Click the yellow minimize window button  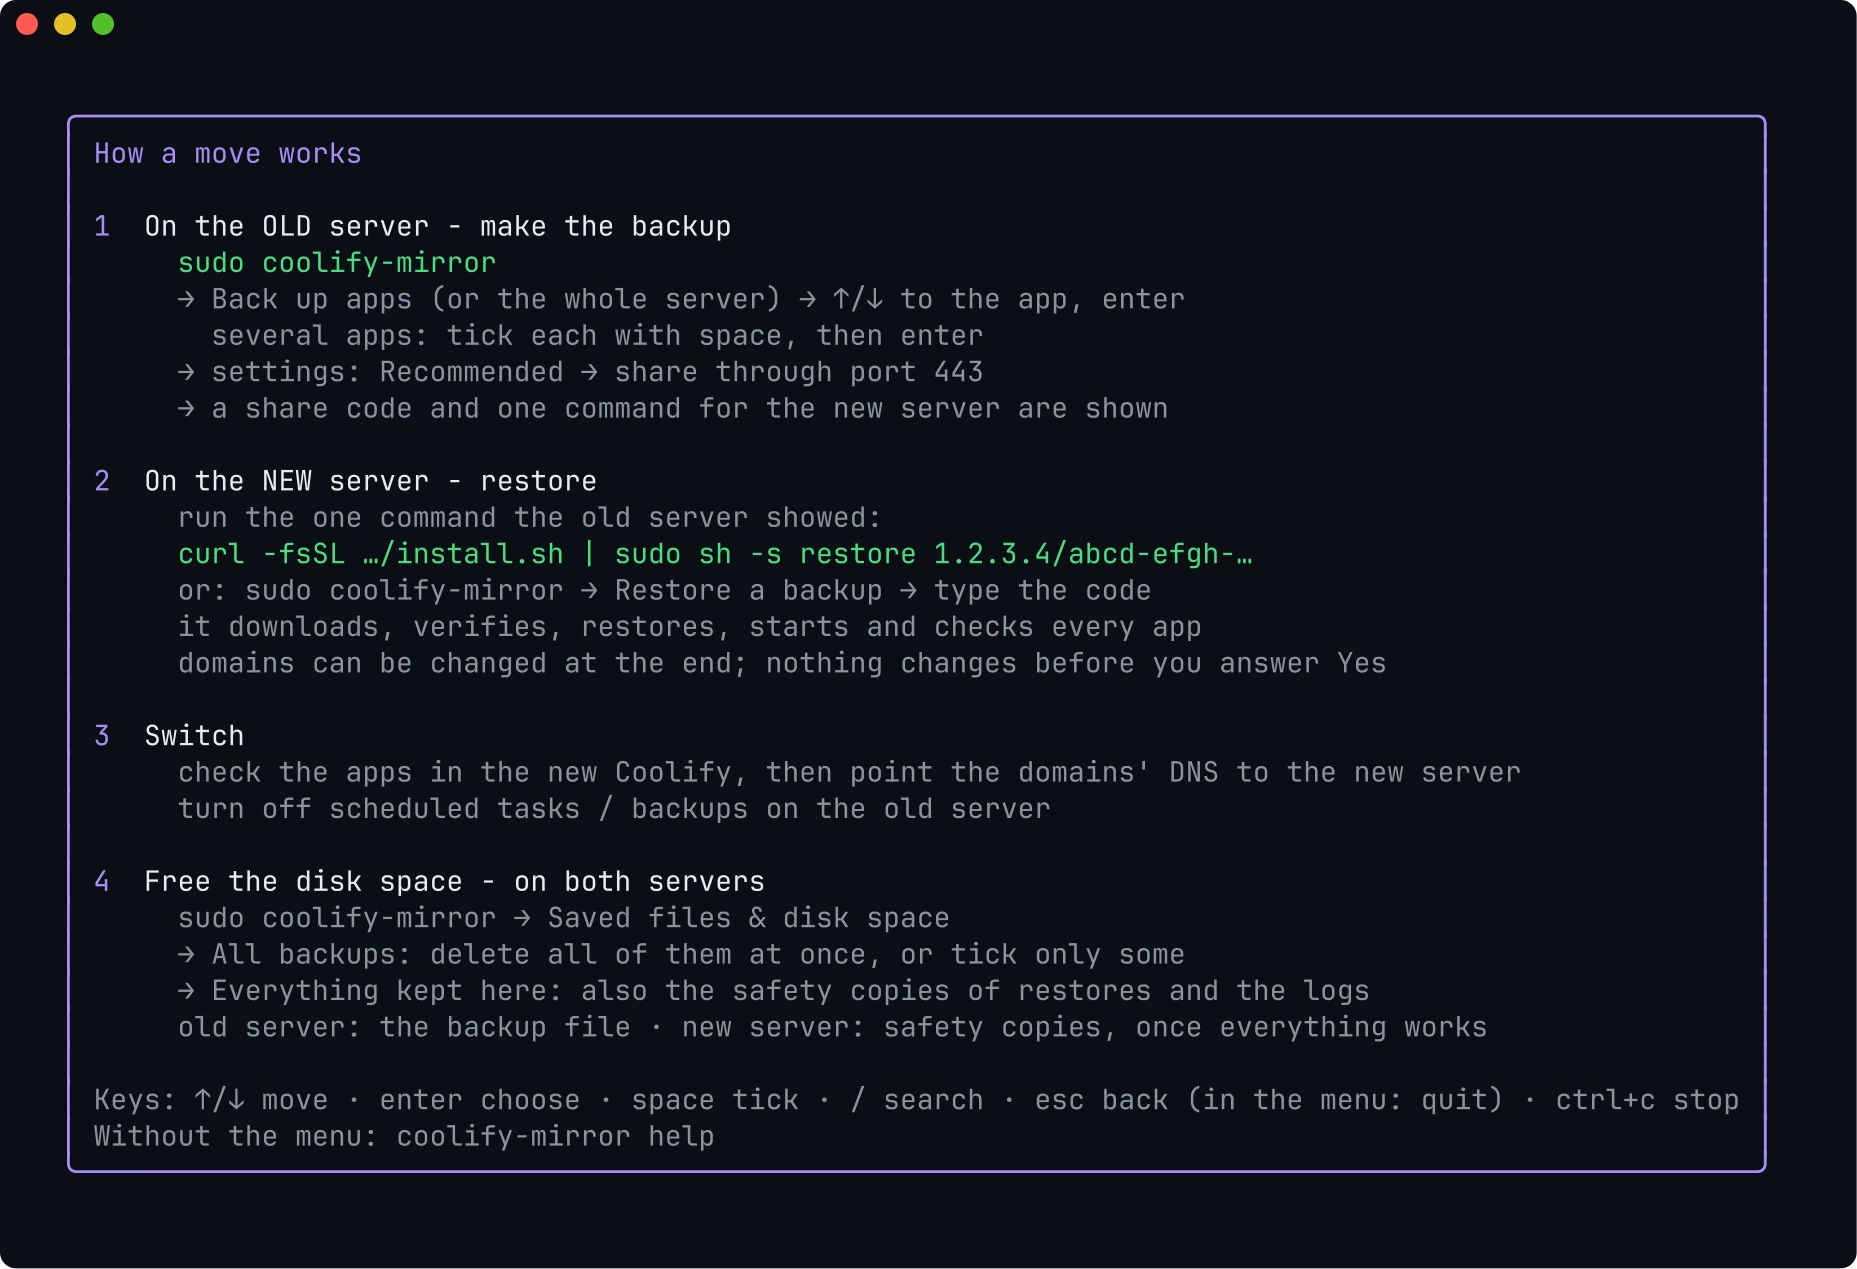point(65,24)
